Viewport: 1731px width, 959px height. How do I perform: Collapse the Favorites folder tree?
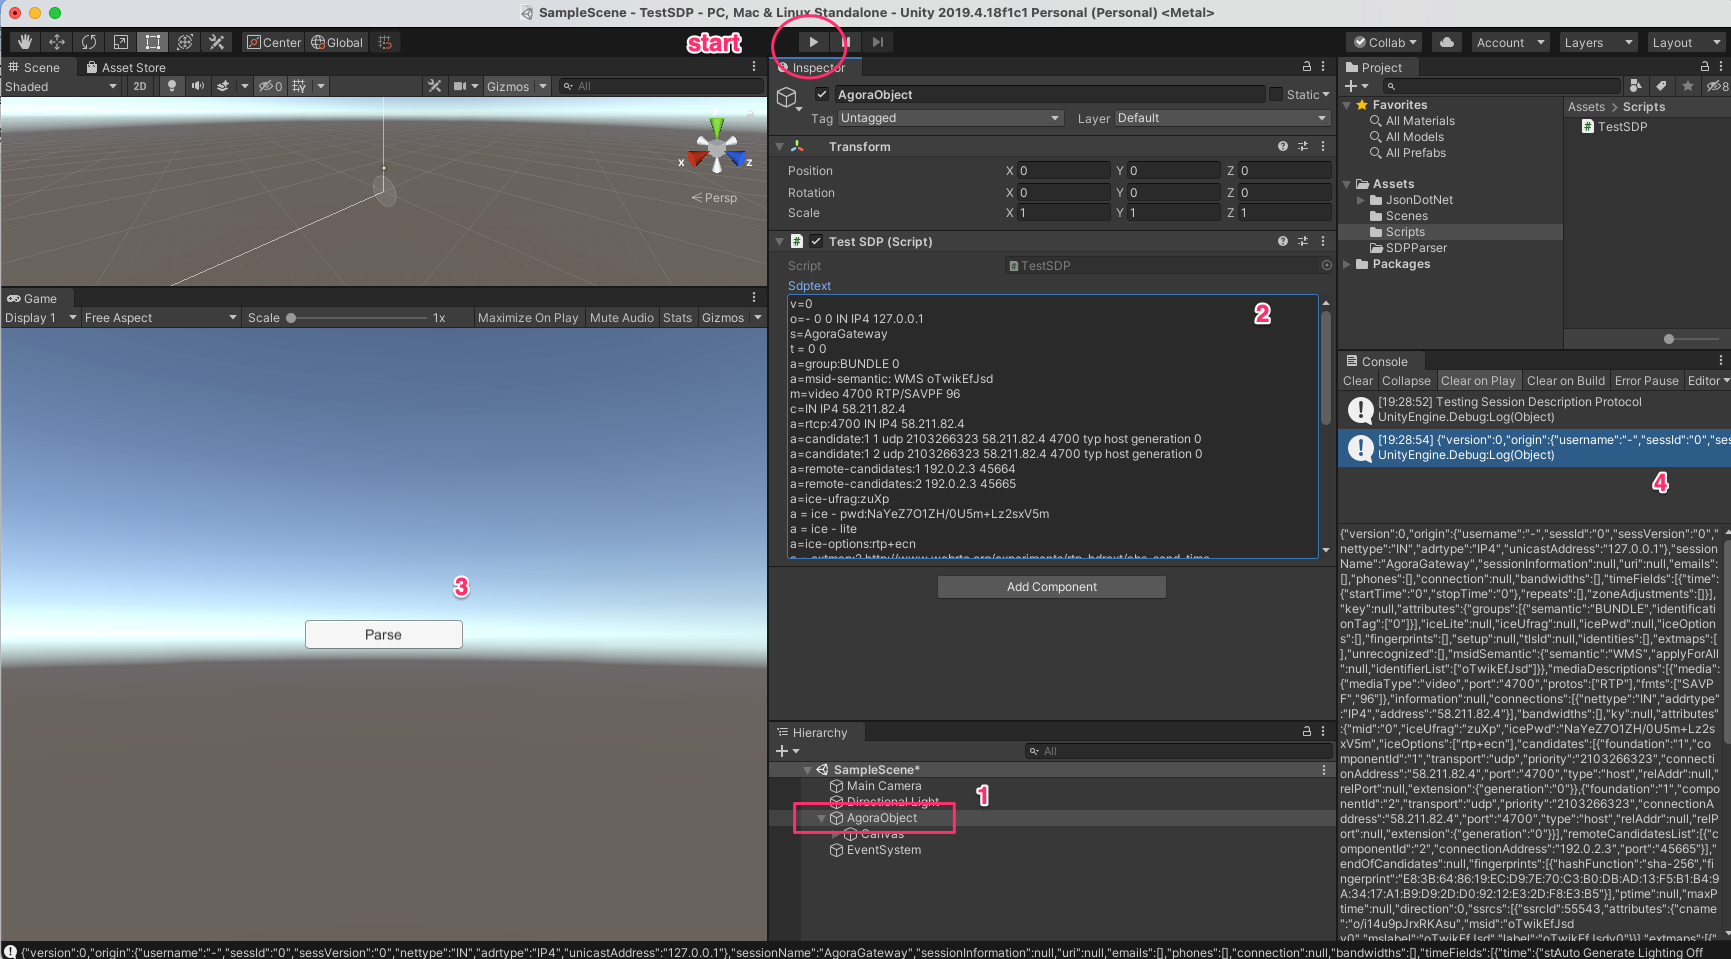[x=1347, y=105]
